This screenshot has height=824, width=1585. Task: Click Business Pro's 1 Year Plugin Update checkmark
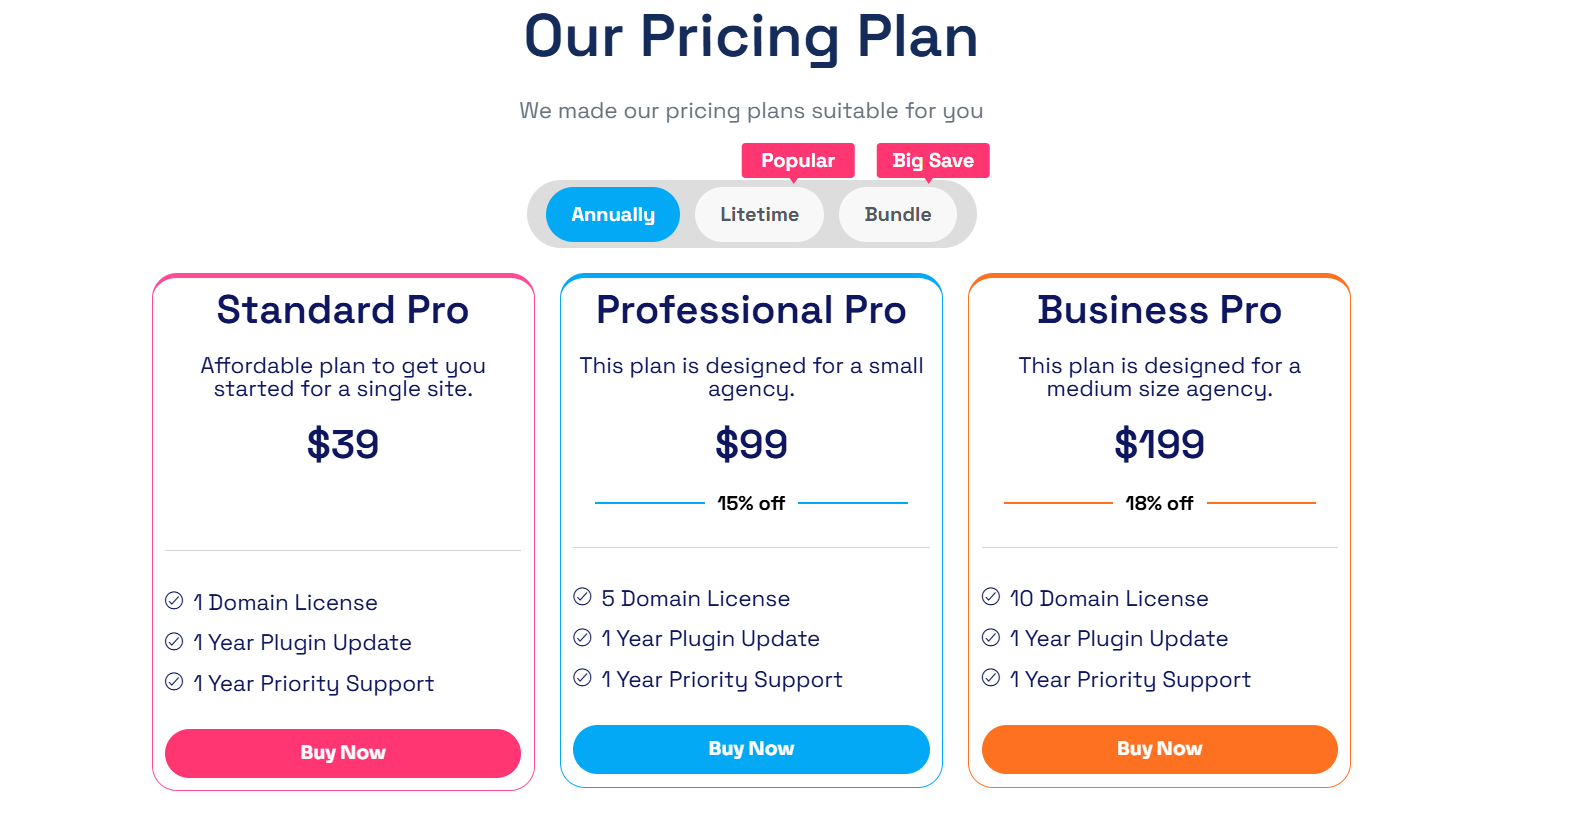[991, 637]
